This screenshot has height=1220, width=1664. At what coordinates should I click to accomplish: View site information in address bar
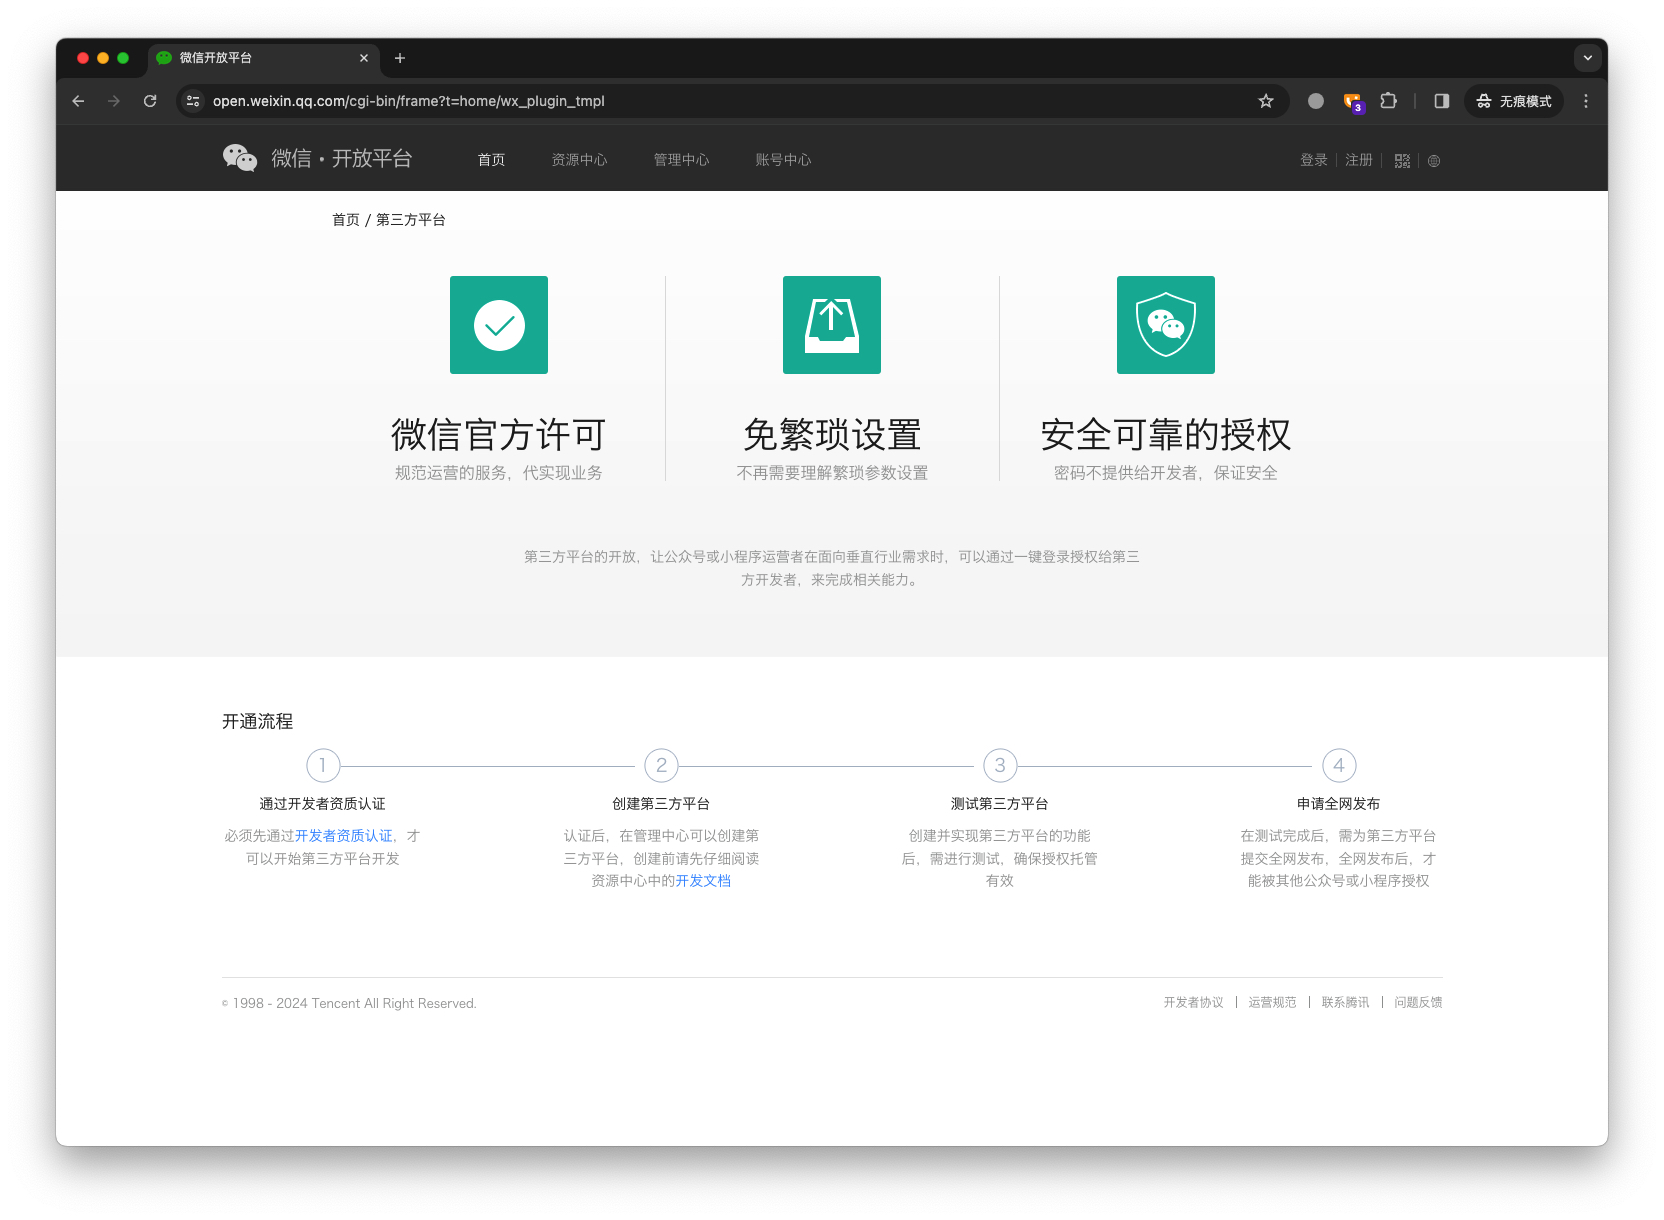pyautogui.click(x=194, y=101)
